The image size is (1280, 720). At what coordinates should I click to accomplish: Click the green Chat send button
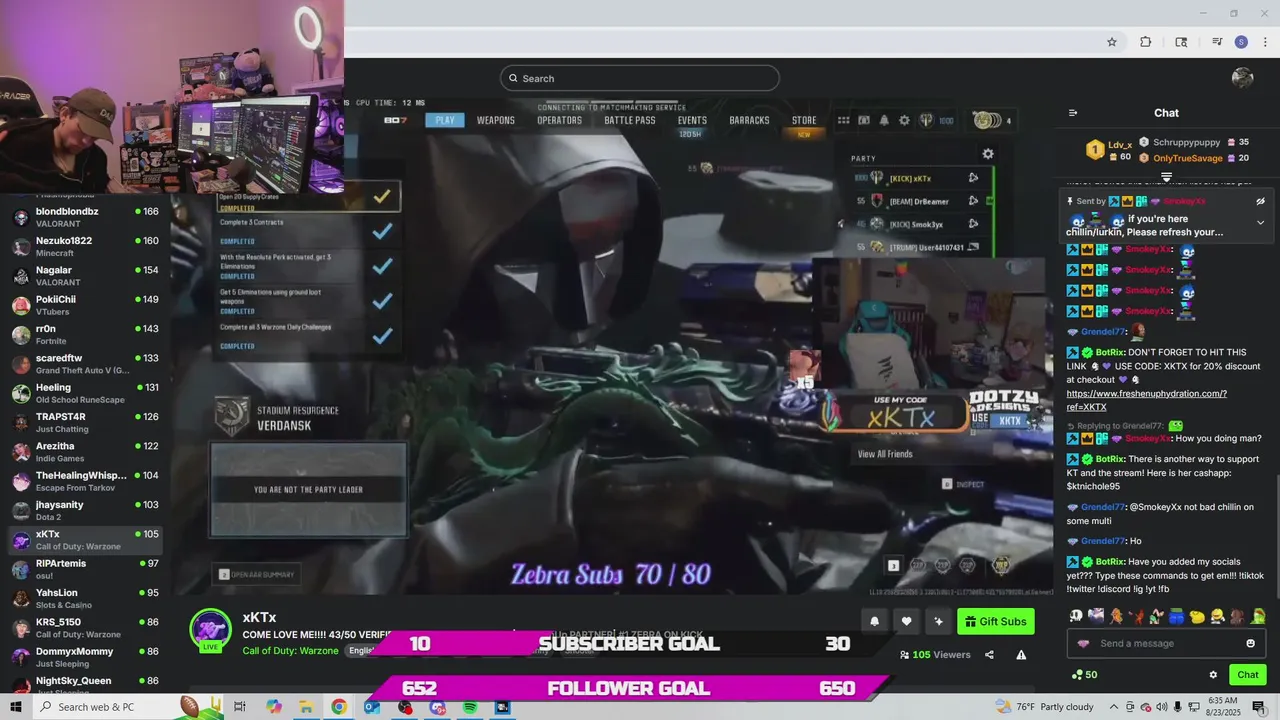click(x=1247, y=675)
